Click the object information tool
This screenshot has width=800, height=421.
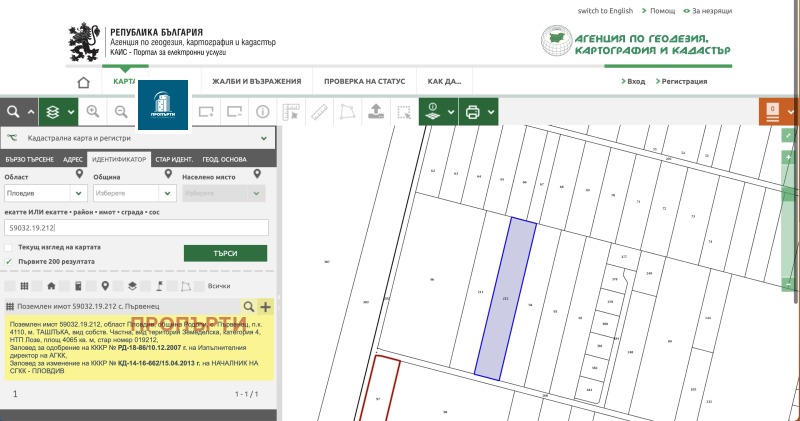point(264,112)
